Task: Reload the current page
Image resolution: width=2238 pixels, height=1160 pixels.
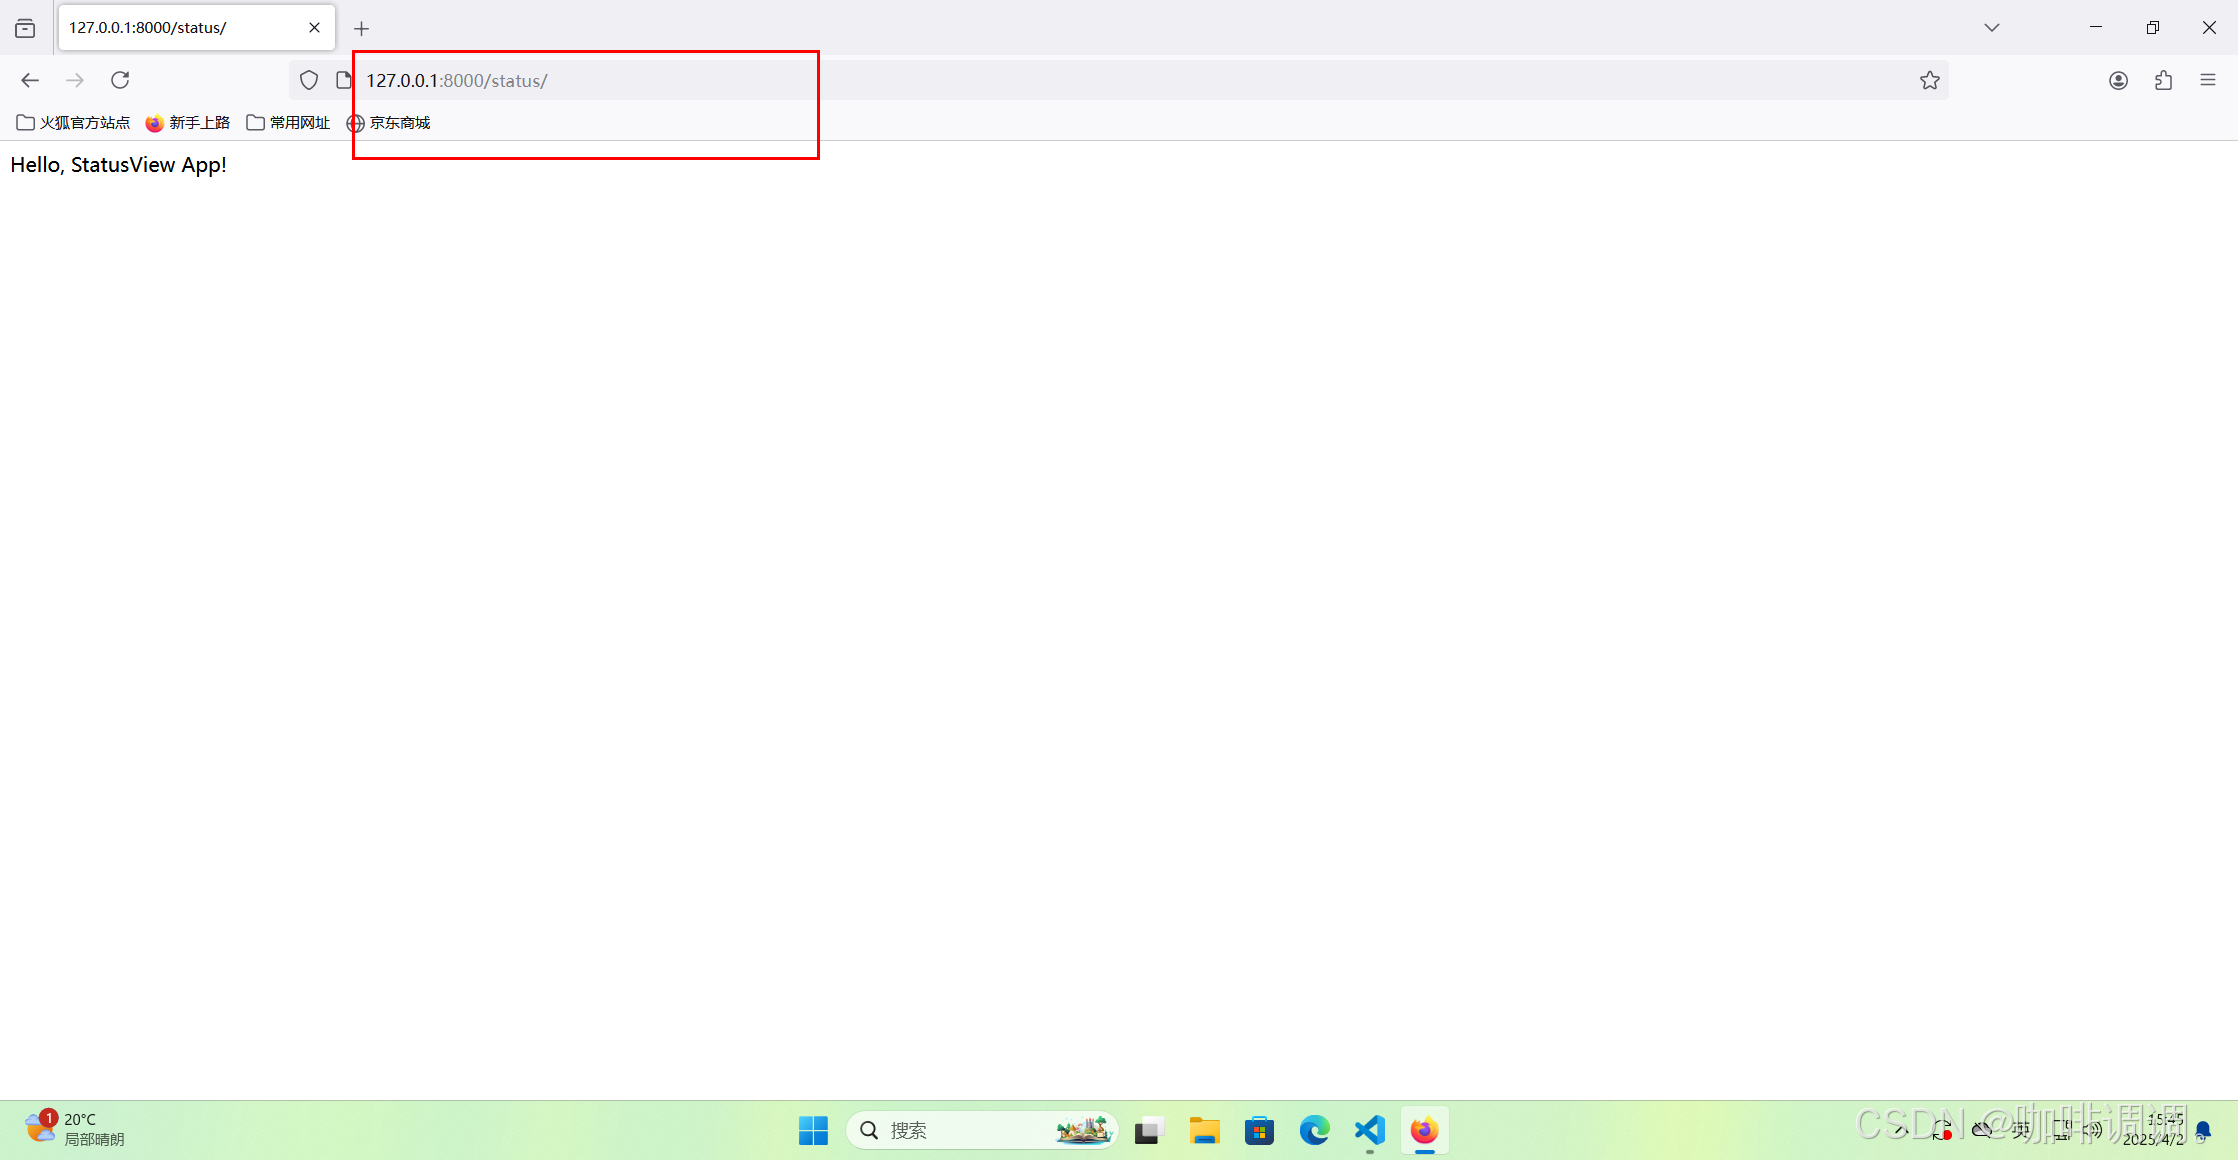Action: pyautogui.click(x=120, y=80)
